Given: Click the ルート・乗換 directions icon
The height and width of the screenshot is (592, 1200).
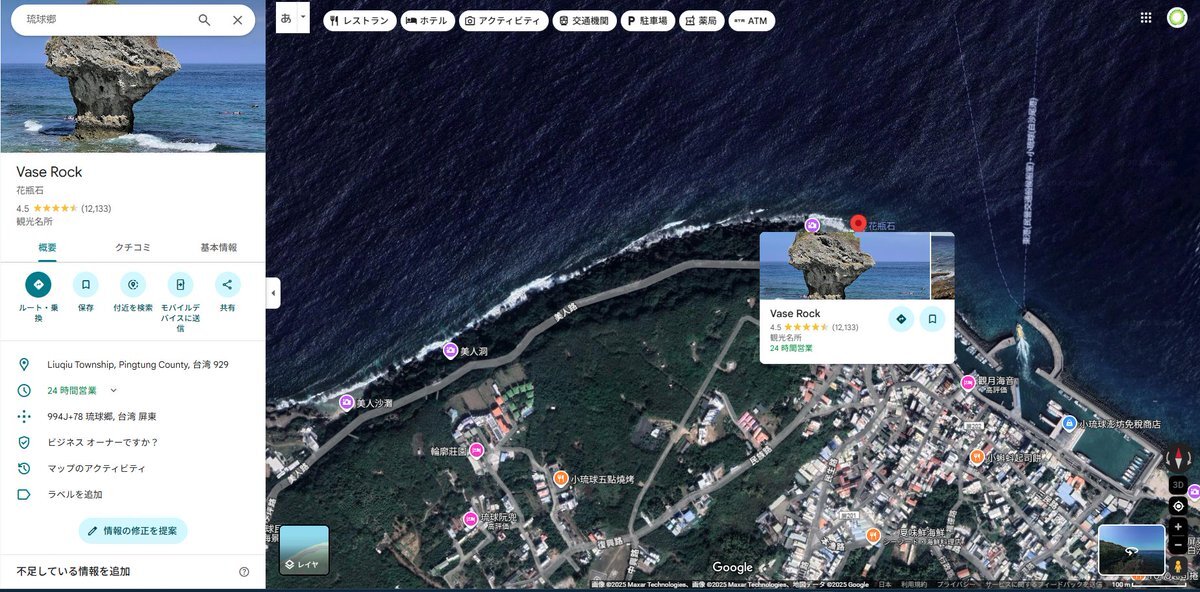Looking at the screenshot, I should (x=38, y=285).
